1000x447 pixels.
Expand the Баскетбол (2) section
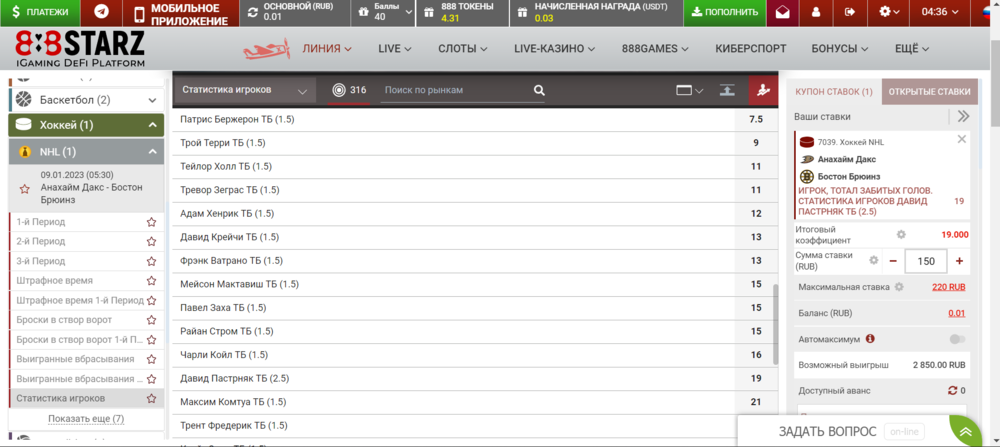pos(87,100)
